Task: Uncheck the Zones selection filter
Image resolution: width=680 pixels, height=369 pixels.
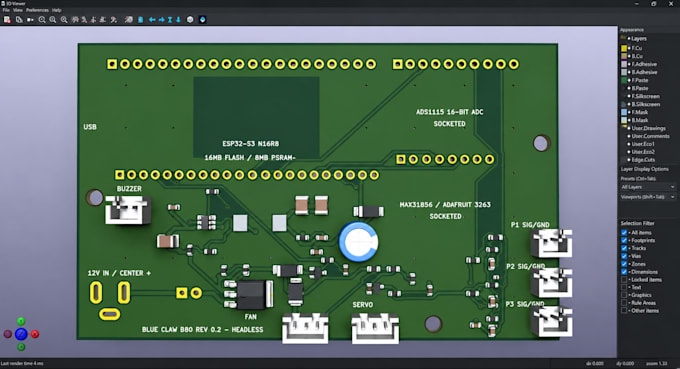Action: click(624, 264)
